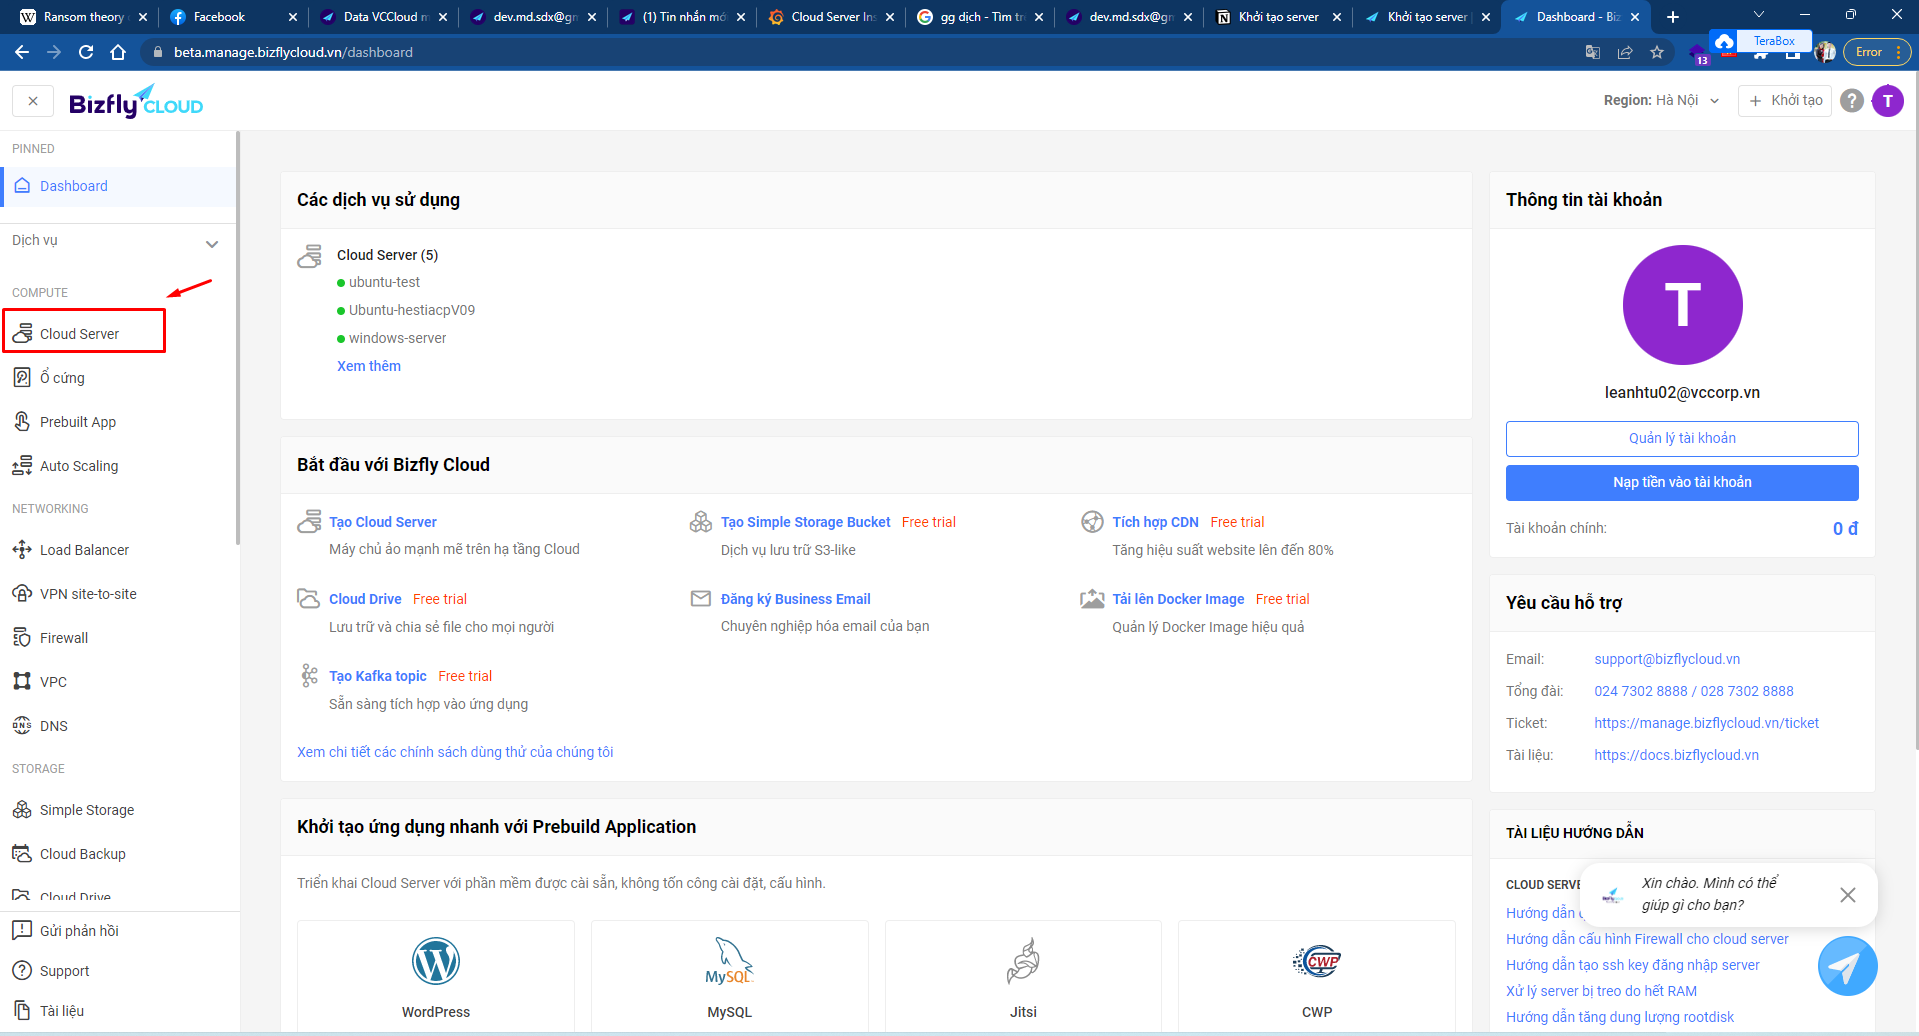Open the Dashboard item in the sidebar

click(118, 186)
